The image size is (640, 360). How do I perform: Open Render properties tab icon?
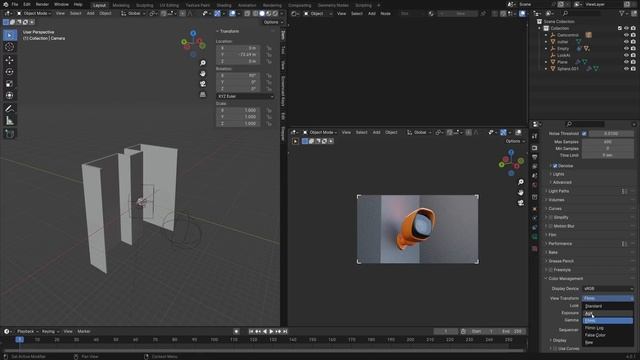[x=535, y=148]
